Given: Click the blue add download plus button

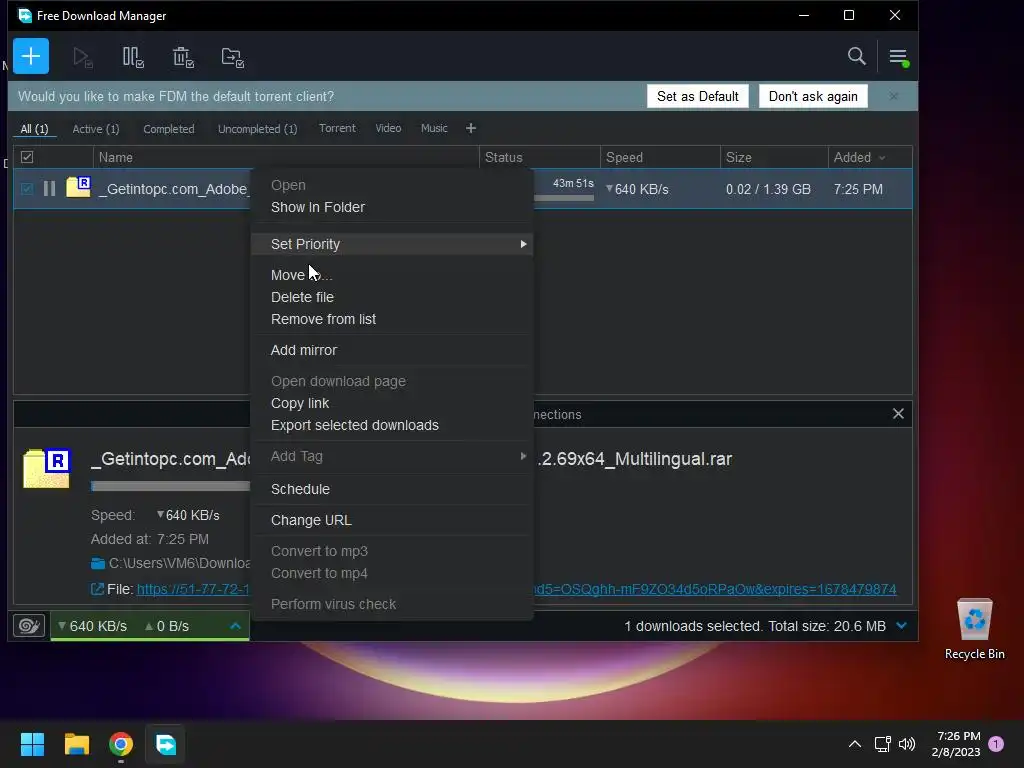Looking at the screenshot, I should pos(31,56).
